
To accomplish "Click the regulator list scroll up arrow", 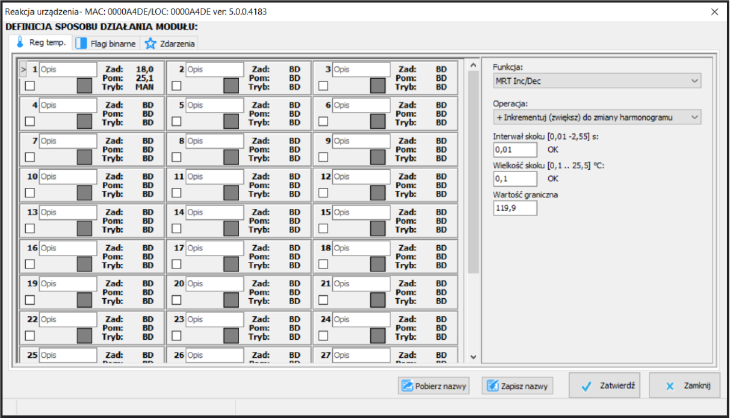I will 473,66.
